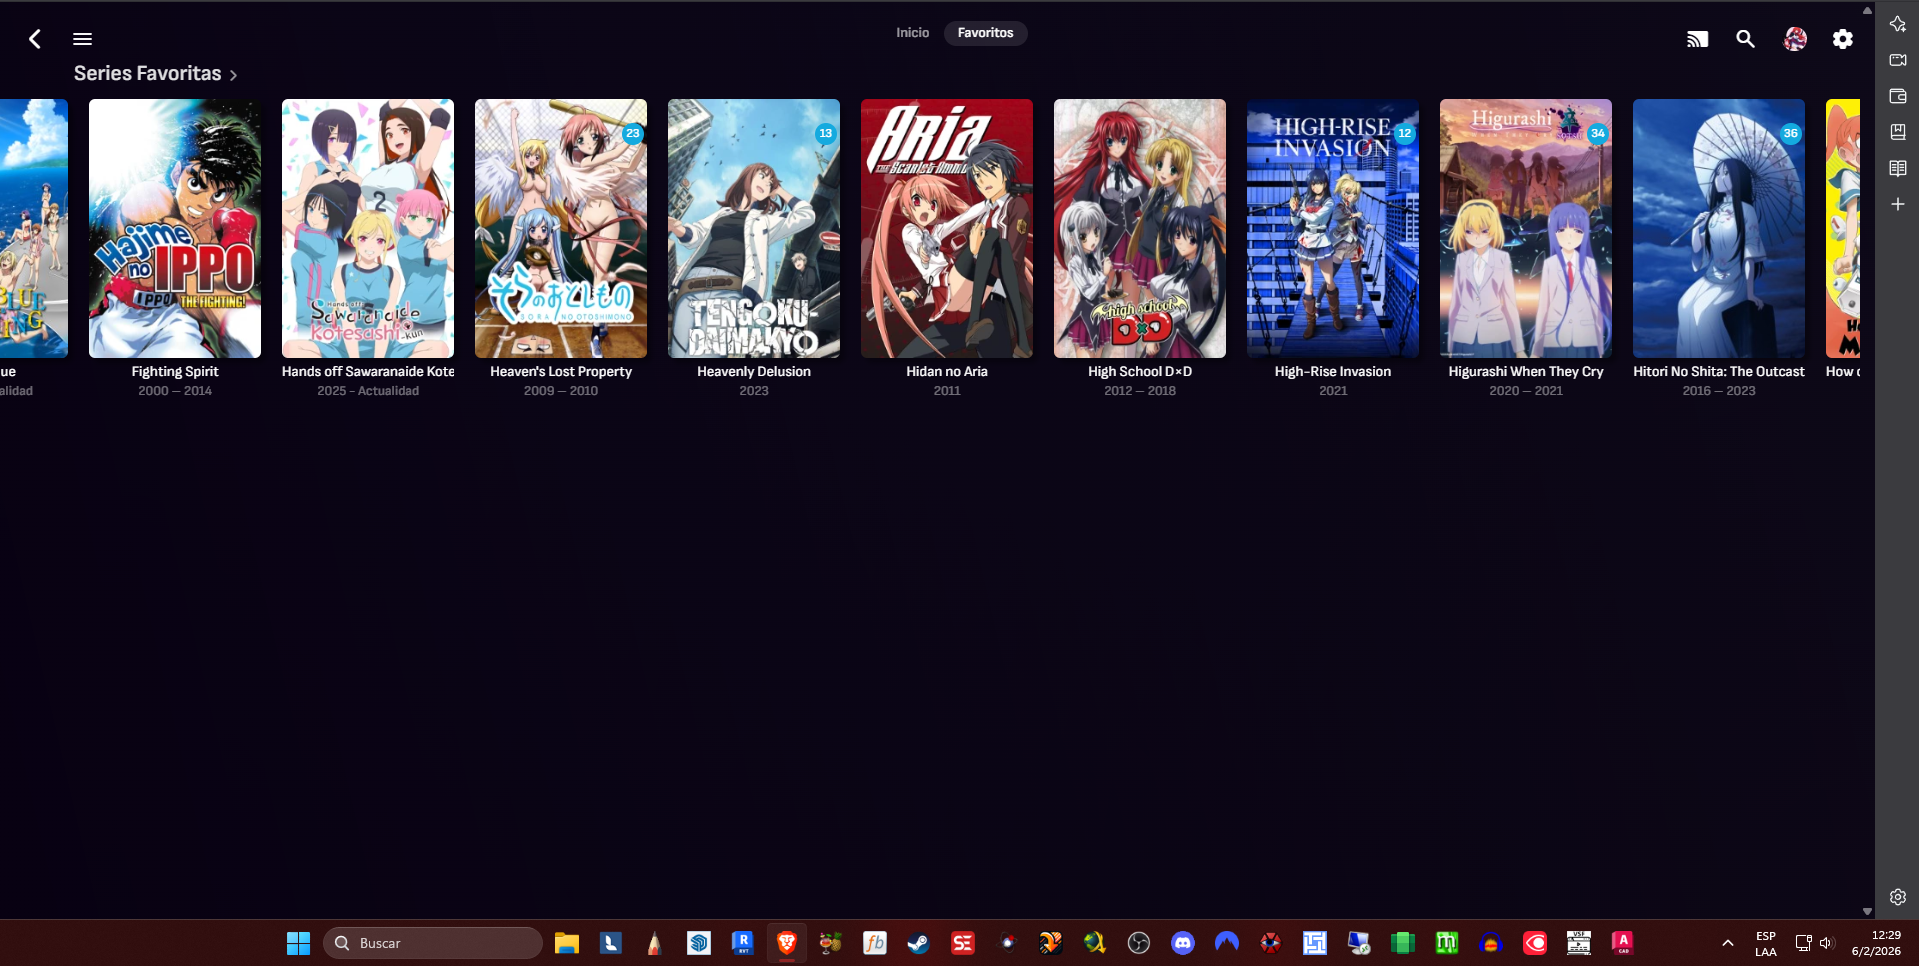Click the Hitori No Shita: The Outcast title

1719,371
